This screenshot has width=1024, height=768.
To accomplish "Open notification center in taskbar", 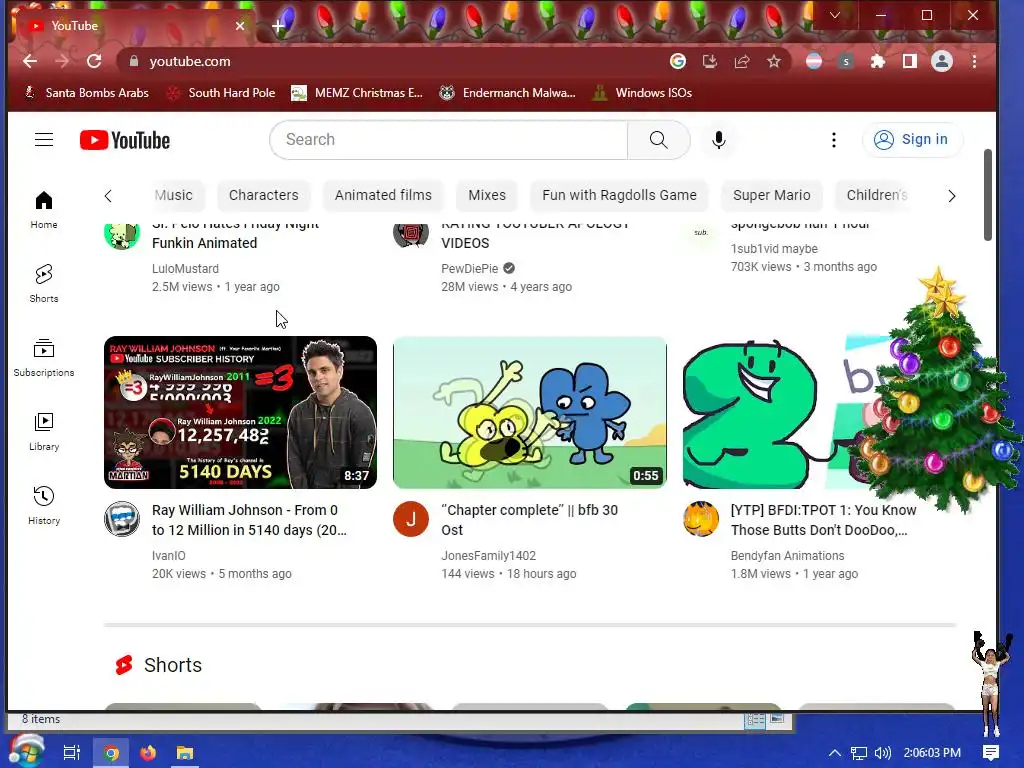I will 991,753.
